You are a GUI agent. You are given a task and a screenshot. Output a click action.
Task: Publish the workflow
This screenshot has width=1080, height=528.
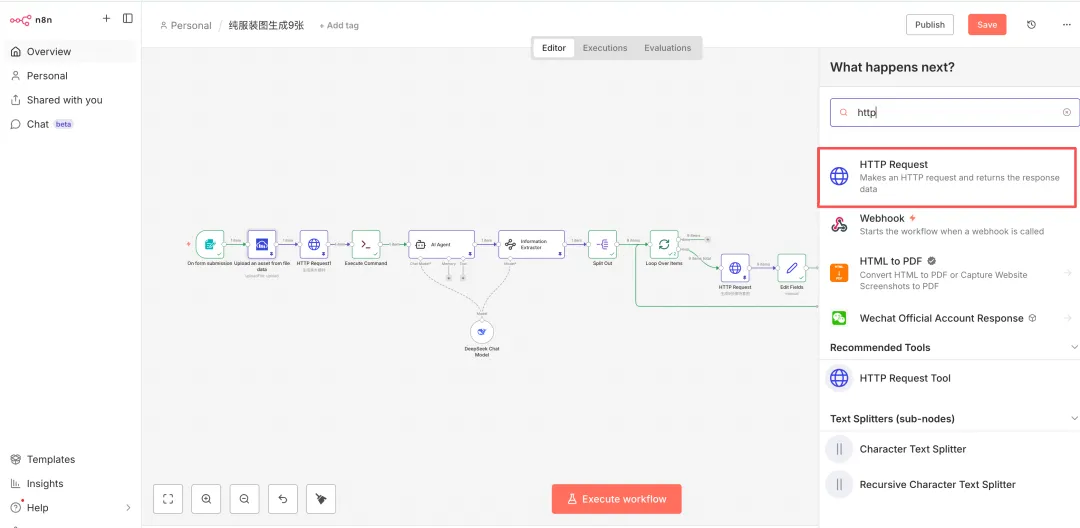pos(930,25)
